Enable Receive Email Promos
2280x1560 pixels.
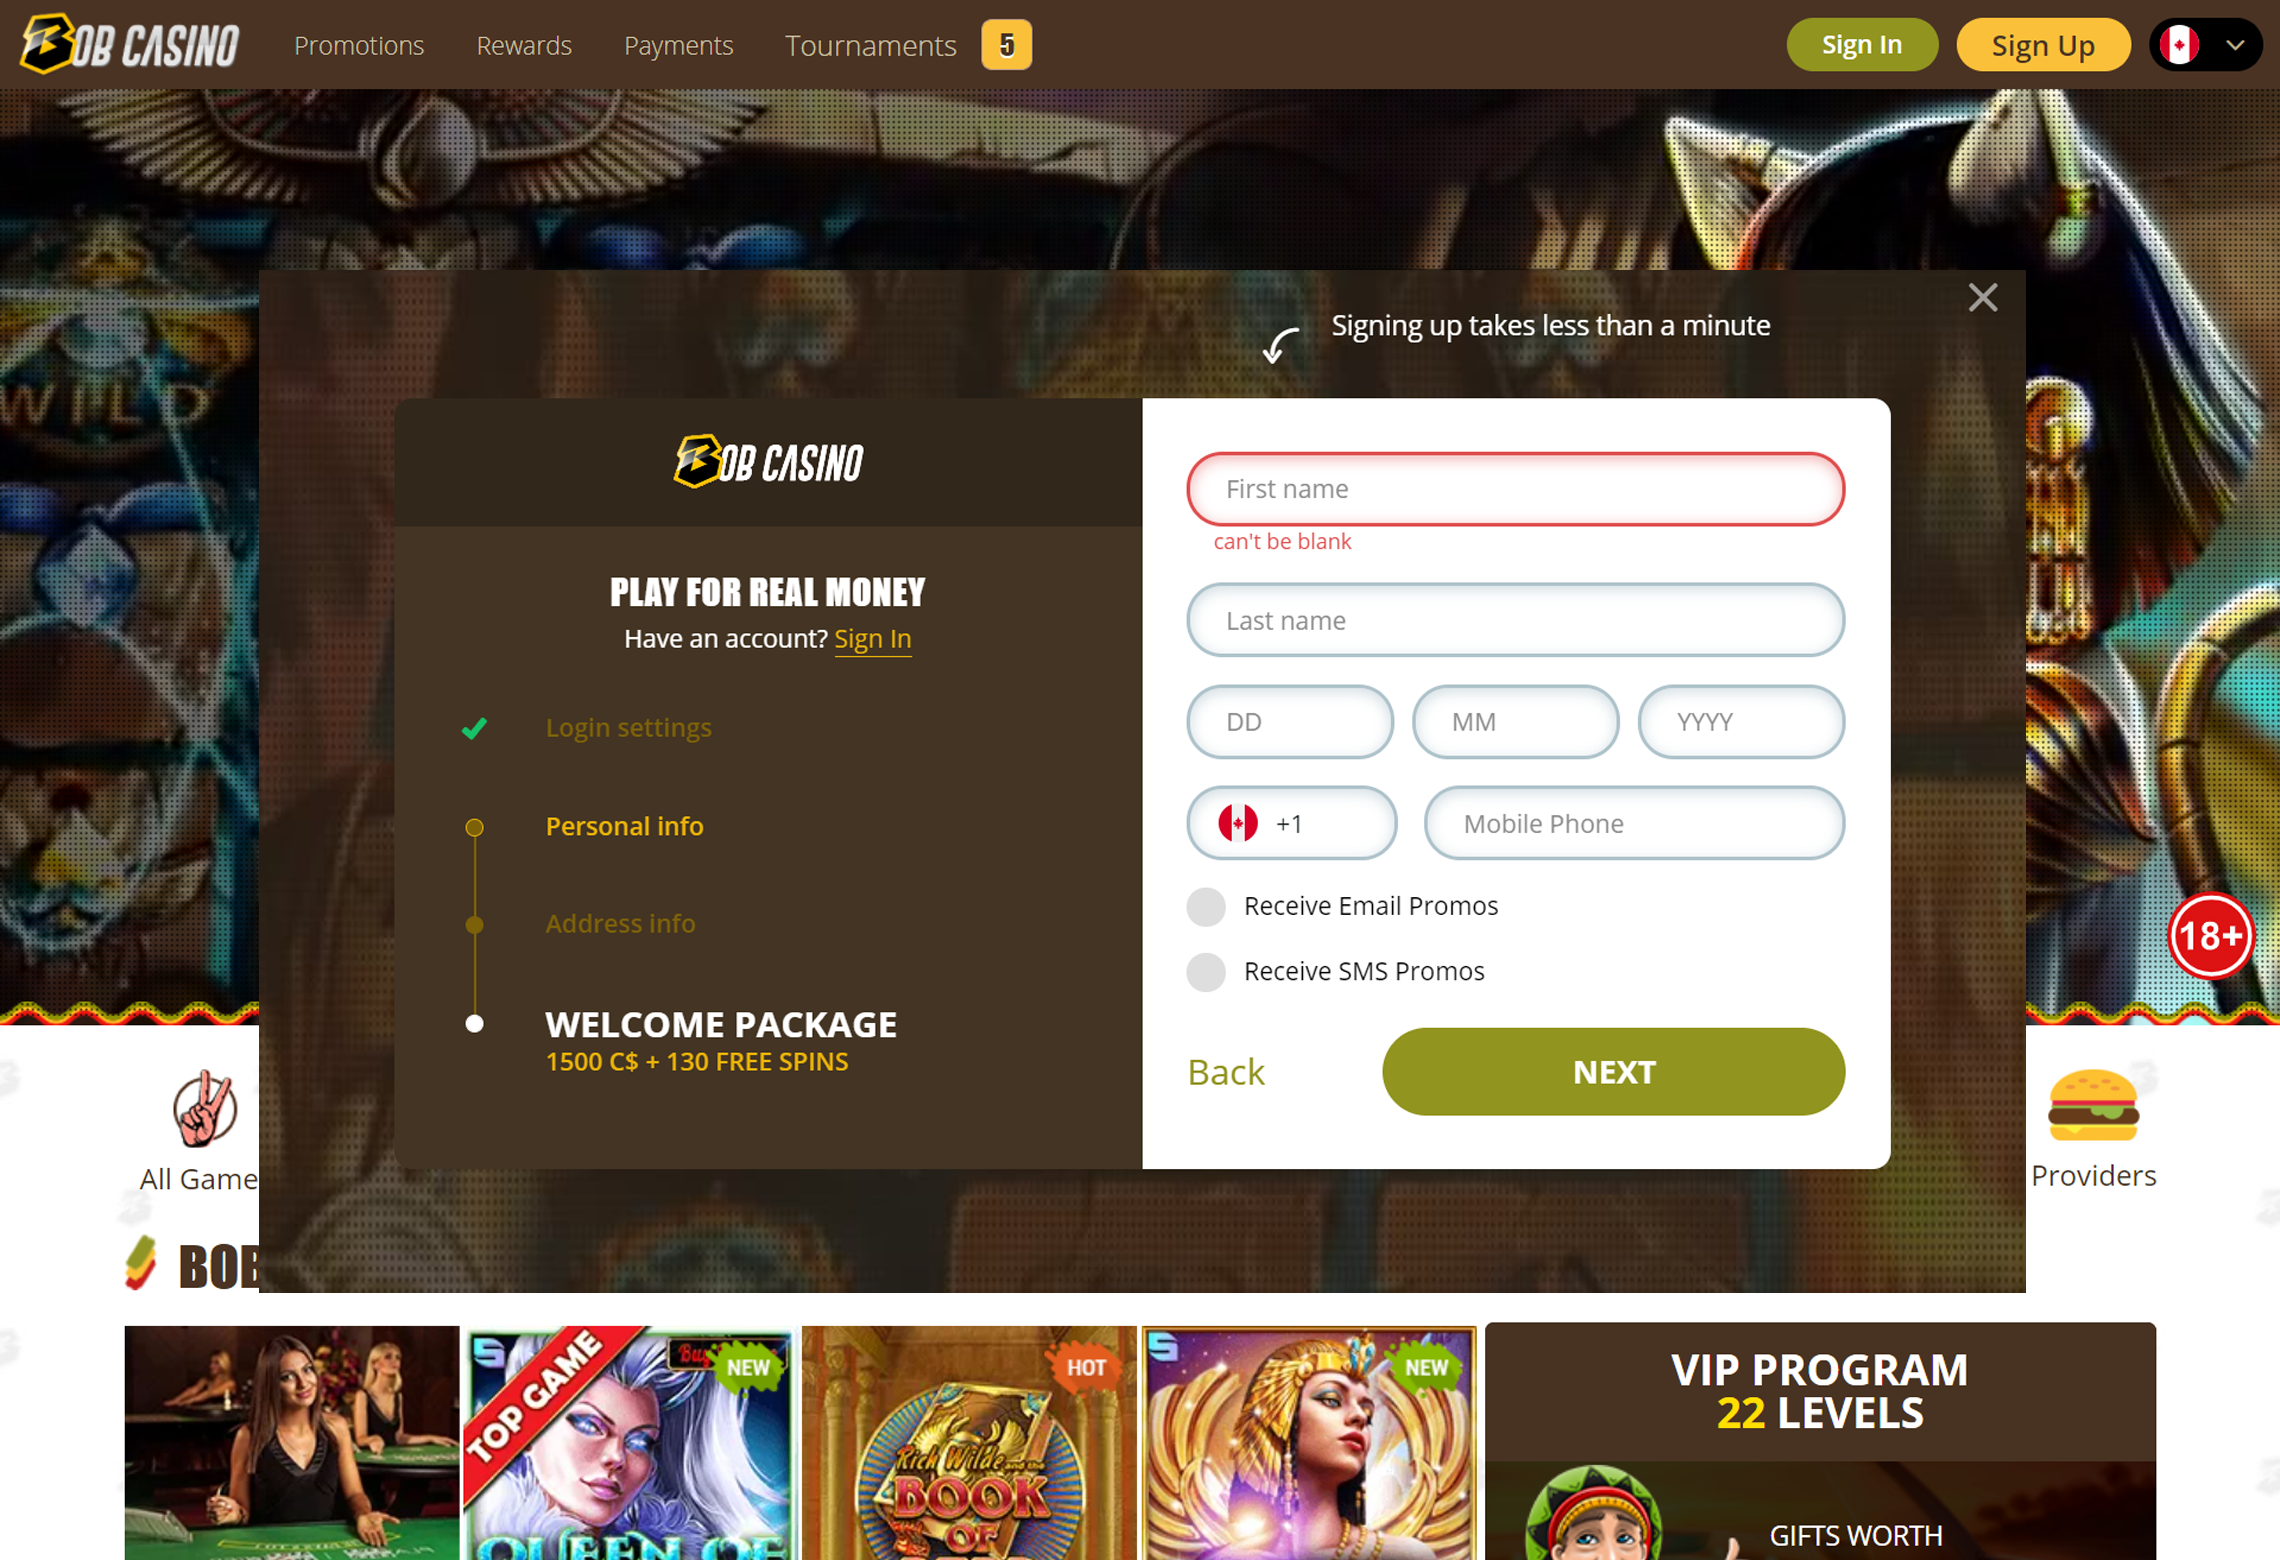coord(1206,906)
